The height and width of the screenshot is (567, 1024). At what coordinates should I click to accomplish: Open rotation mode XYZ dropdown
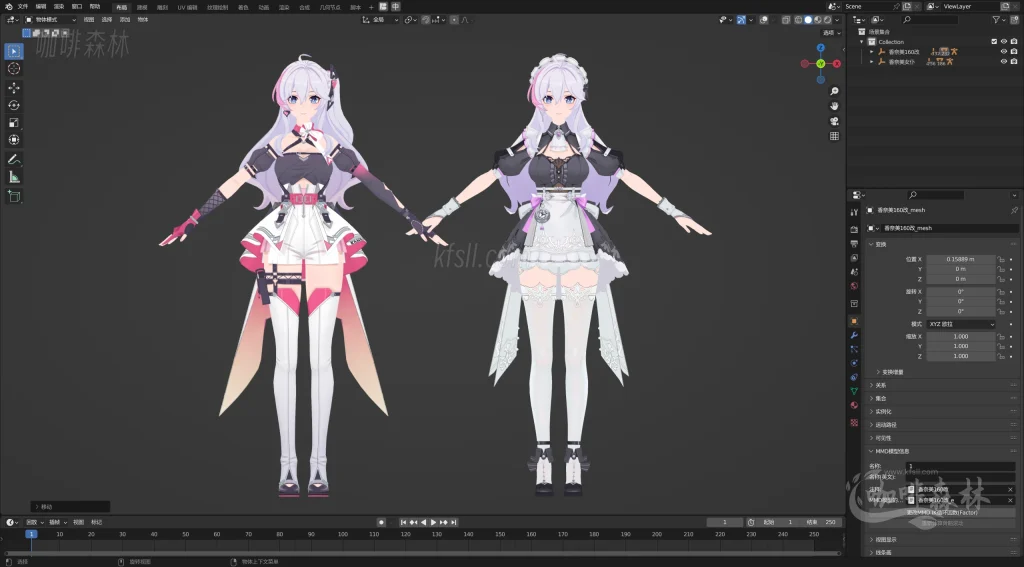tap(961, 324)
